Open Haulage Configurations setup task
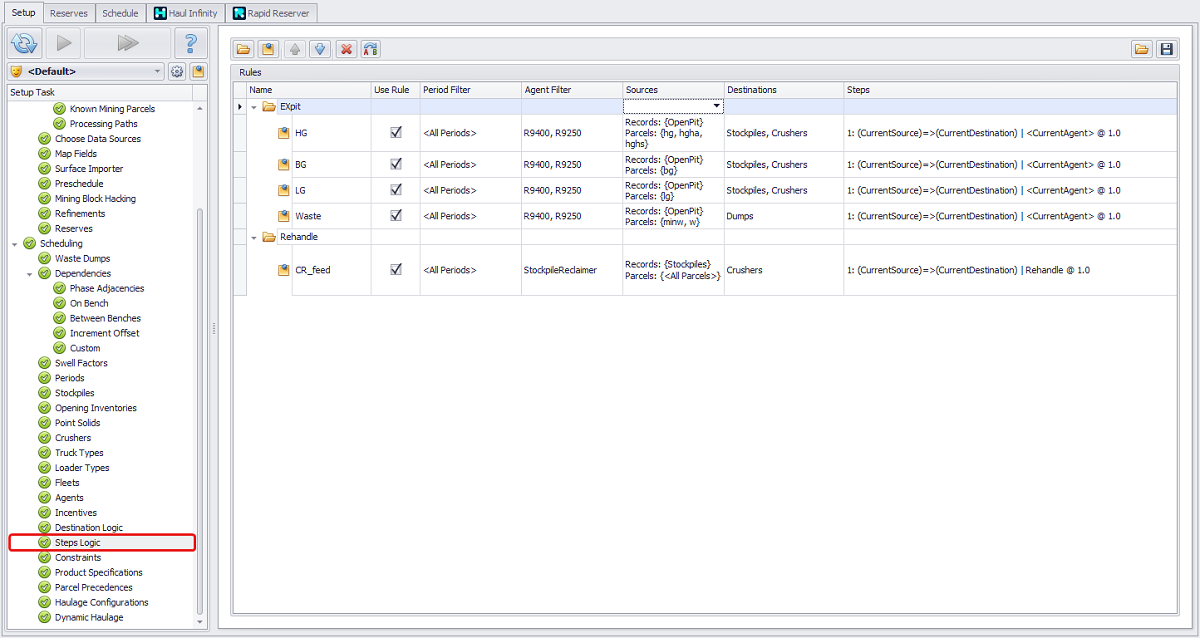Screen dimensions: 1200x638 pos(101,602)
